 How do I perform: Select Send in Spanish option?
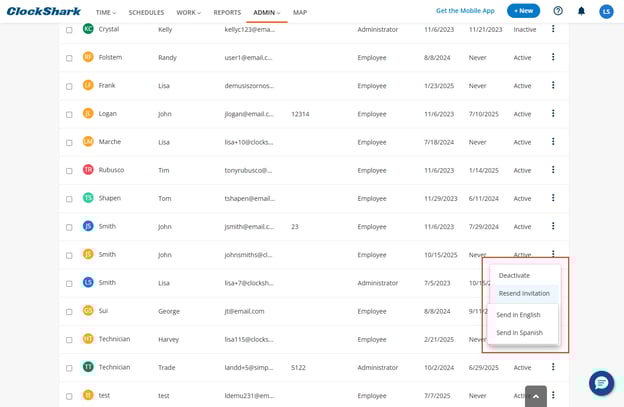point(519,332)
